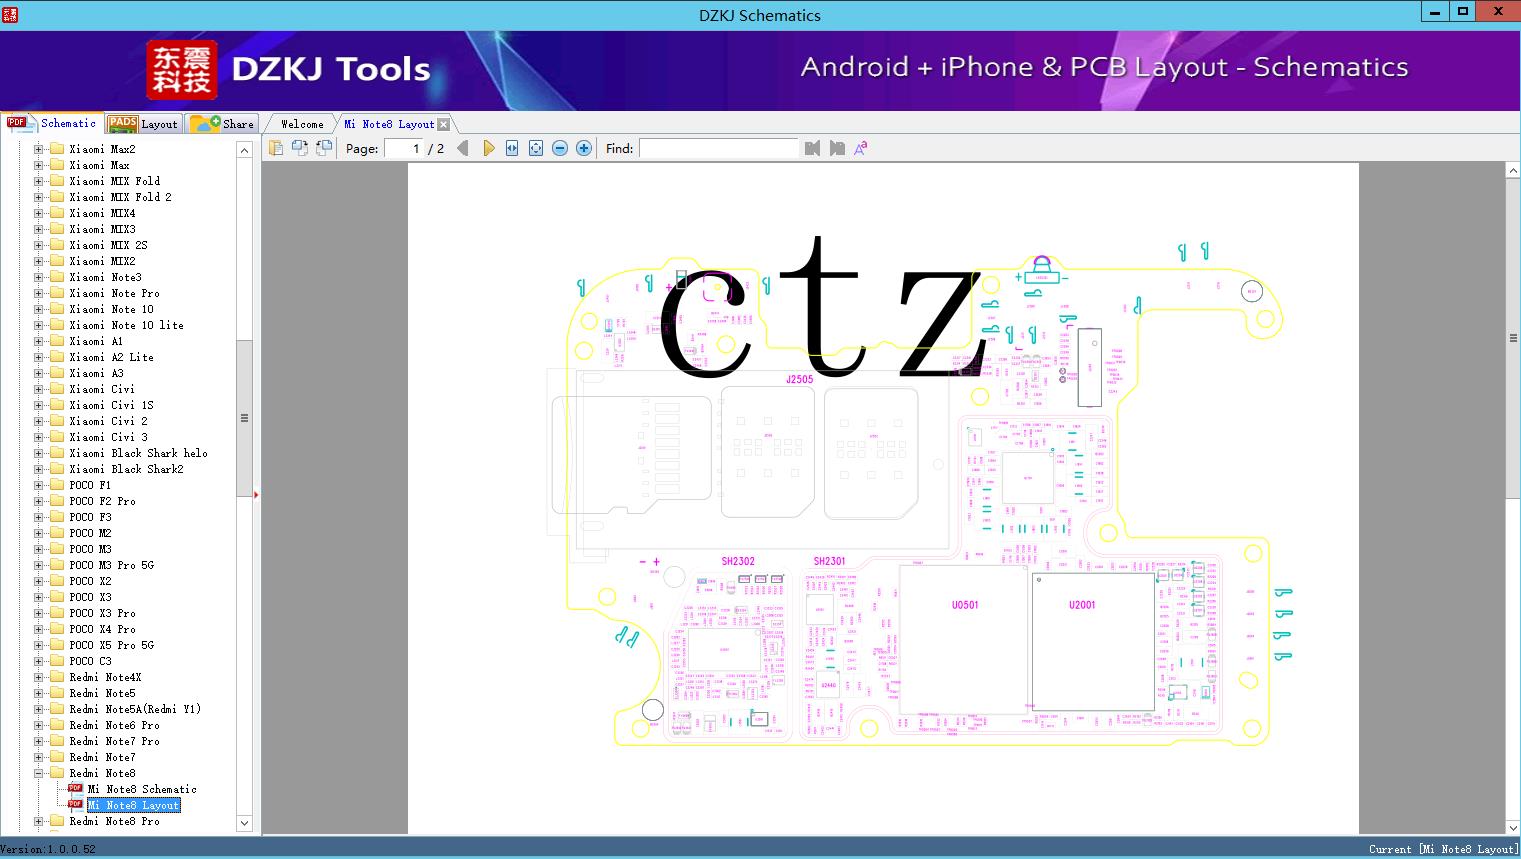Click the Xiaomi Black Shark2 folder icon
The height and width of the screenshot is (859, 1521).
57,469
